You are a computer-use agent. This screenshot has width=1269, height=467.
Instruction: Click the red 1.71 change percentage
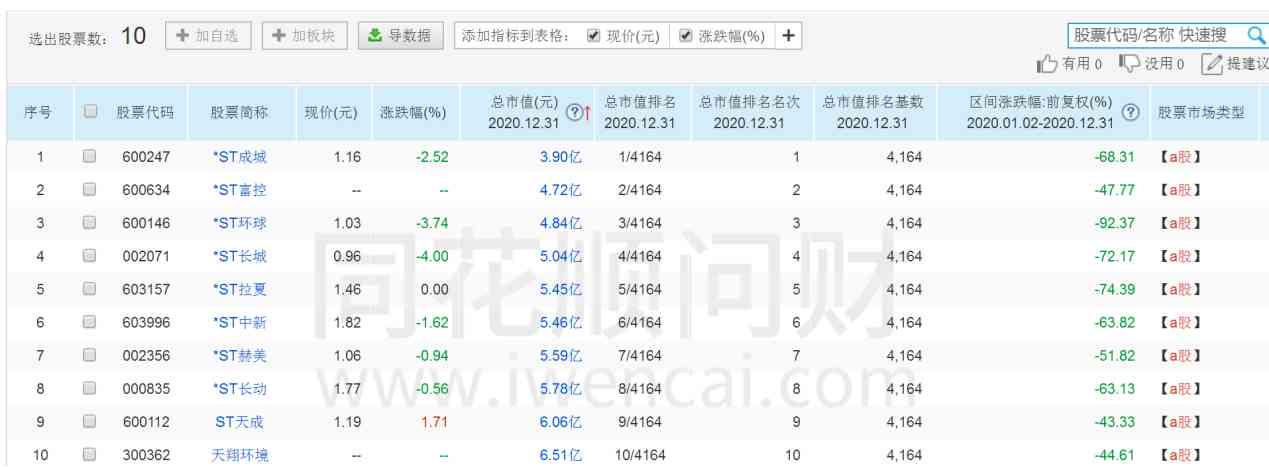click(x=435, y=422)
